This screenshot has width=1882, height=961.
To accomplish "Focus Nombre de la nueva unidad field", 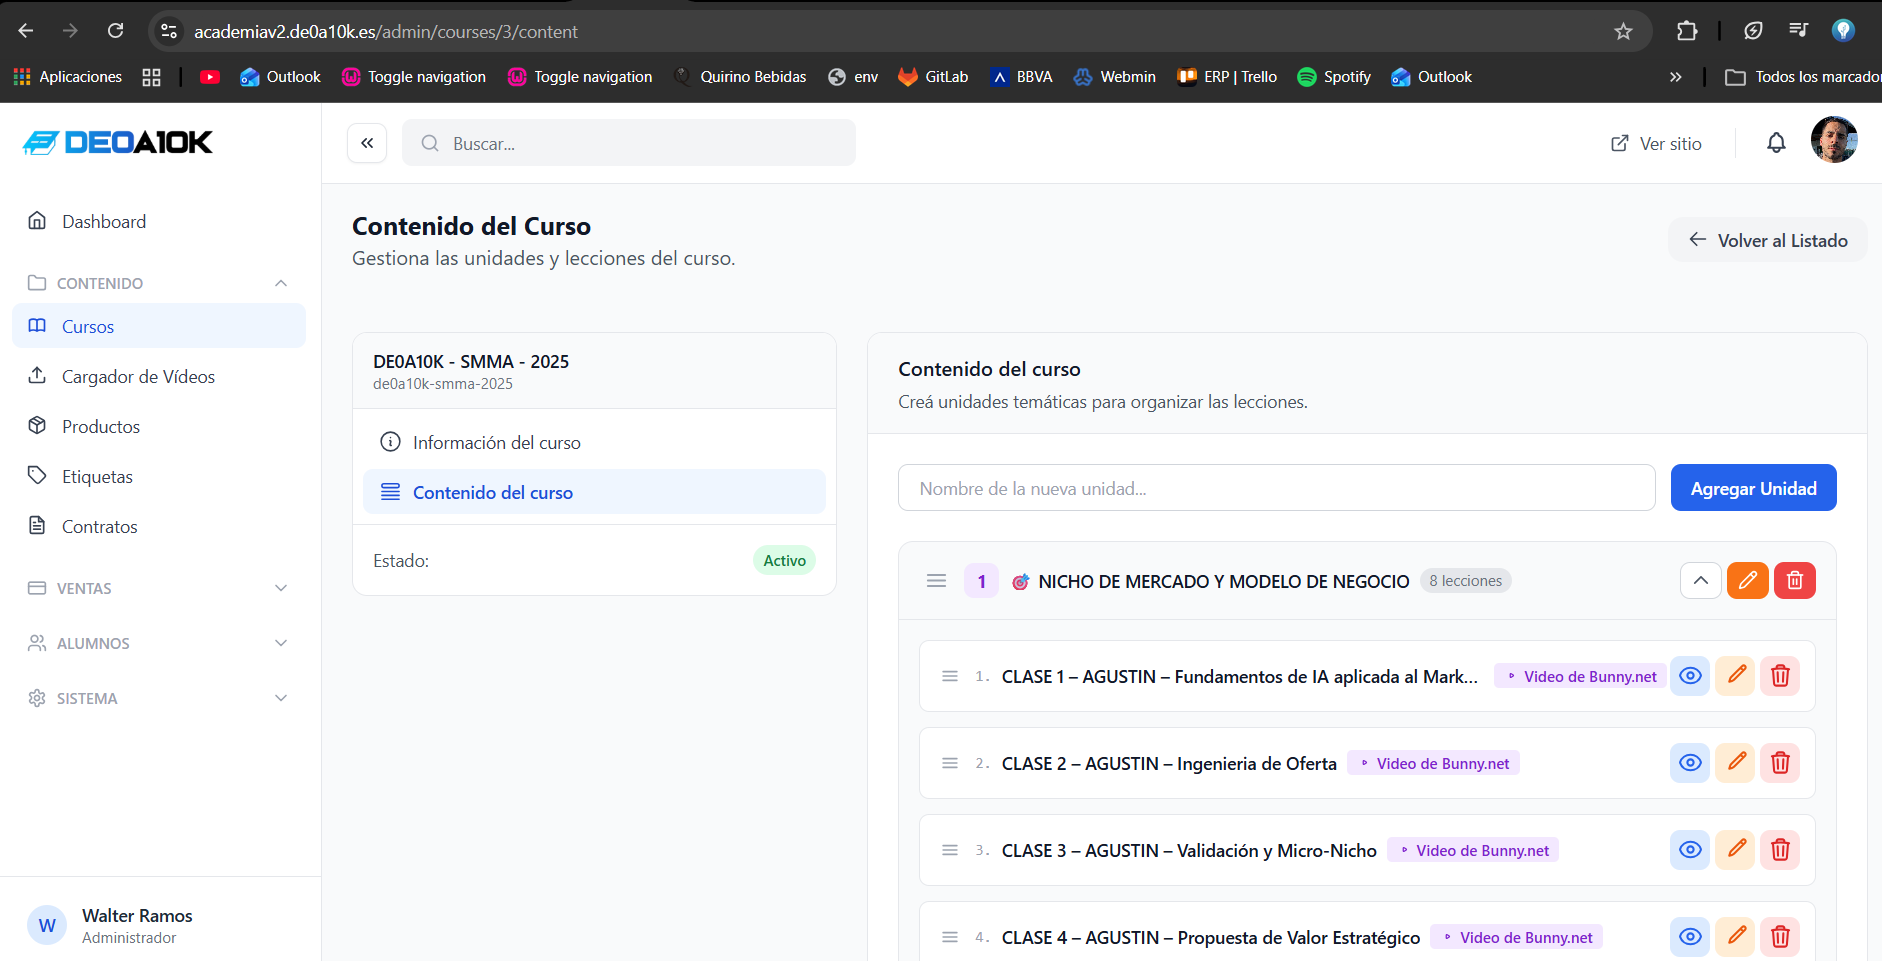I will [x=1276, y=488].
